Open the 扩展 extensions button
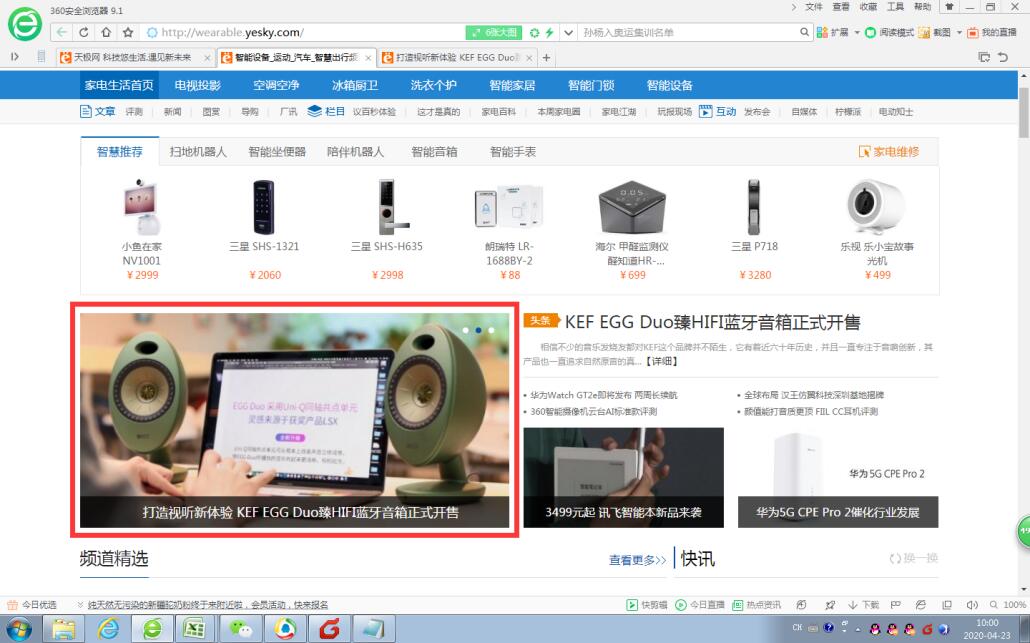Viewport: 1030px width, 643px height. (x=832, y=32)
